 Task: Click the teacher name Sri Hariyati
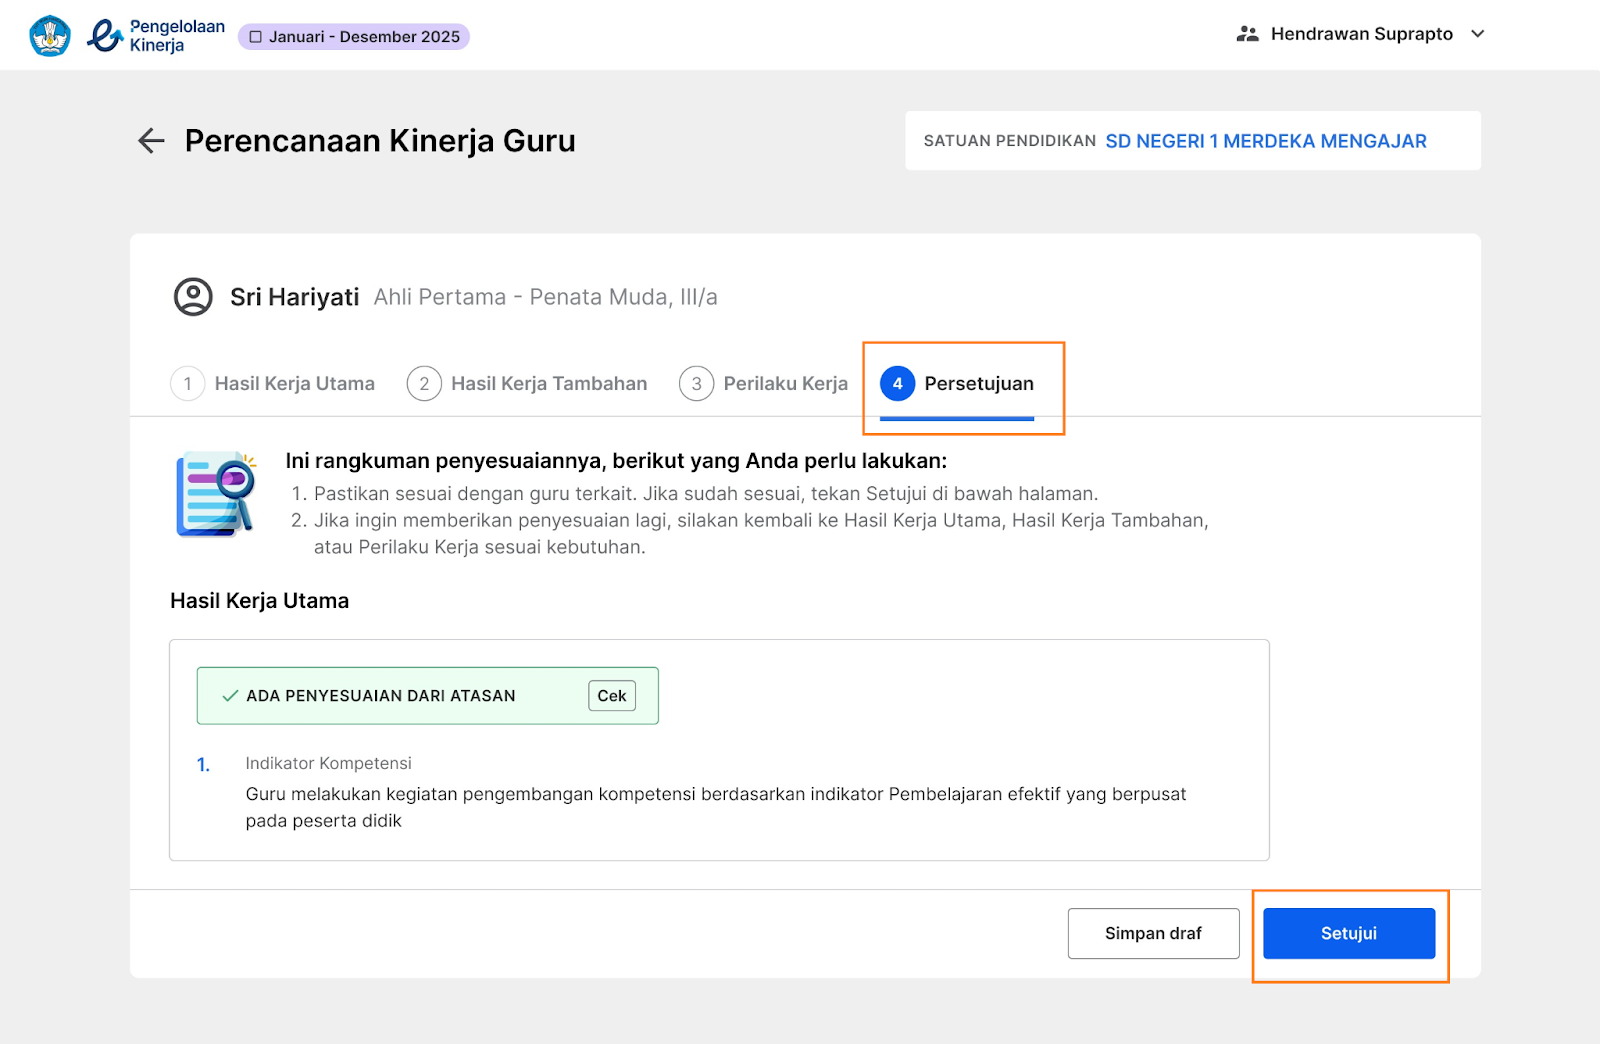(295, 297)
